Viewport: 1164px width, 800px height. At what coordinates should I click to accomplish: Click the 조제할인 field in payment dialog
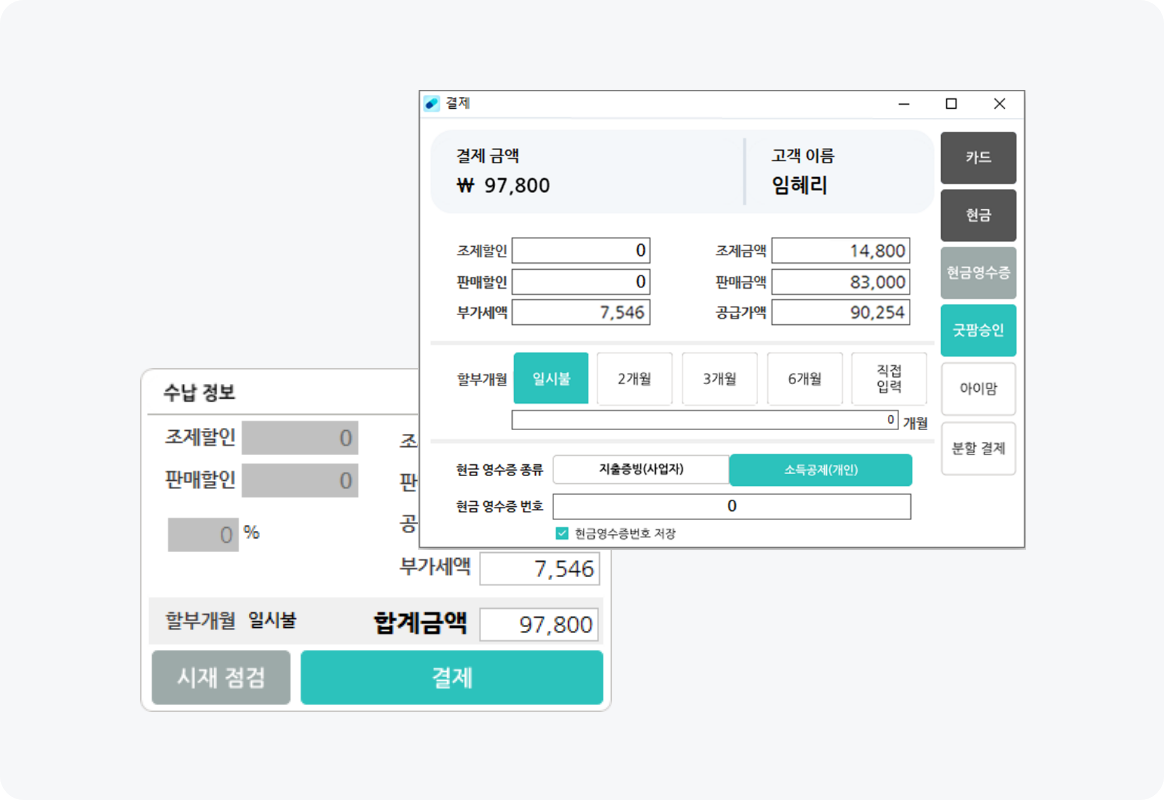click(581, 251)
